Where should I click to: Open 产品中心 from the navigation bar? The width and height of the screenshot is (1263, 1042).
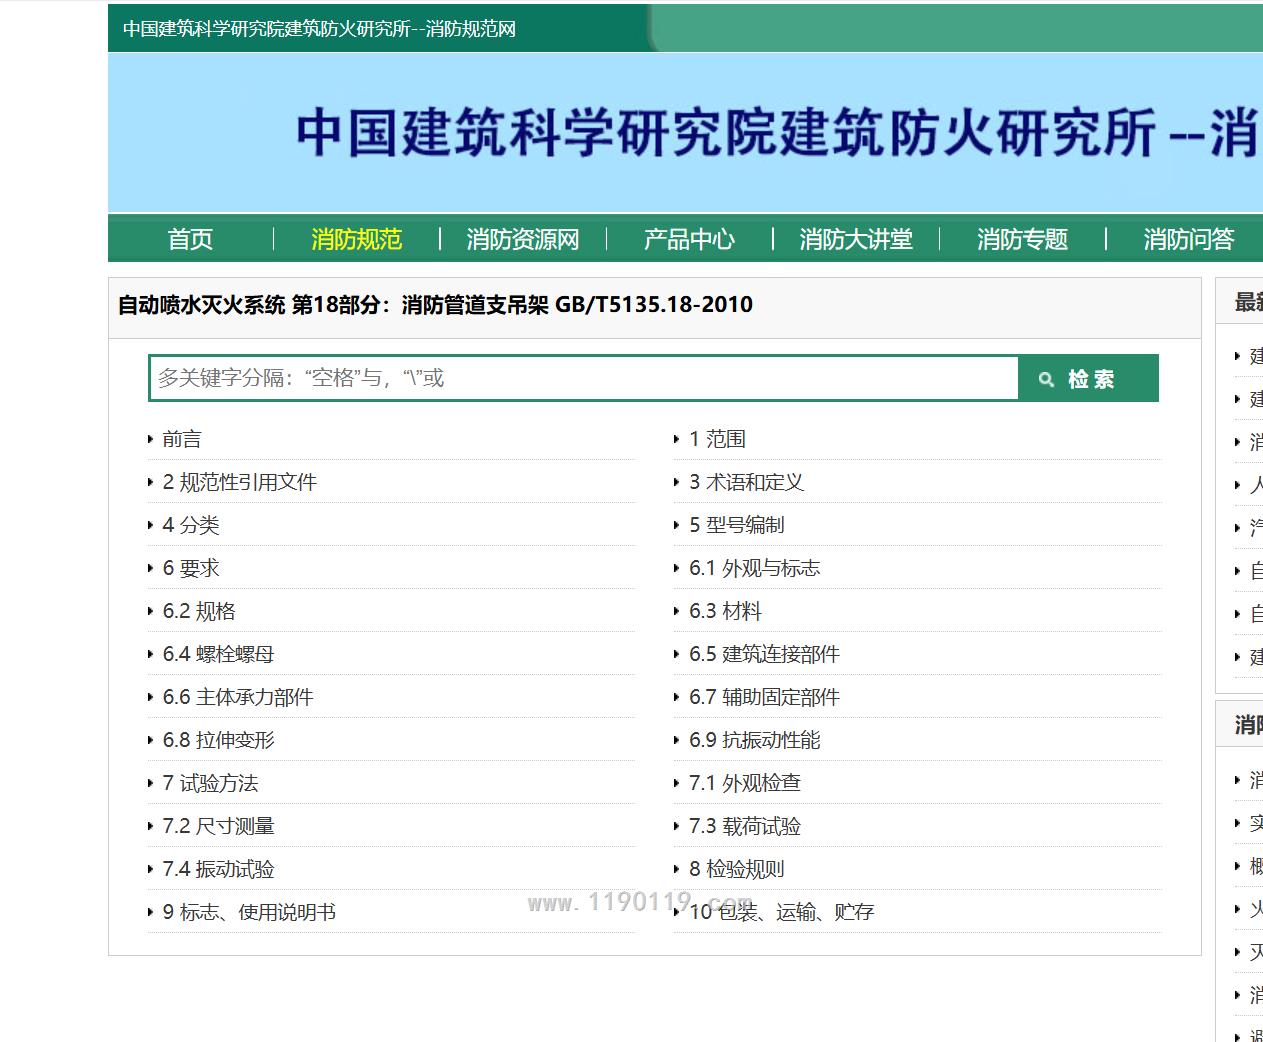click(x=689, y=239)
